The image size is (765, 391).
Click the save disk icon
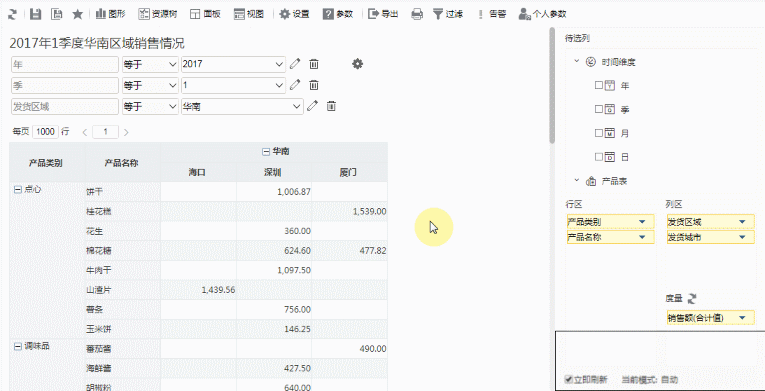(x=35, y=14)
